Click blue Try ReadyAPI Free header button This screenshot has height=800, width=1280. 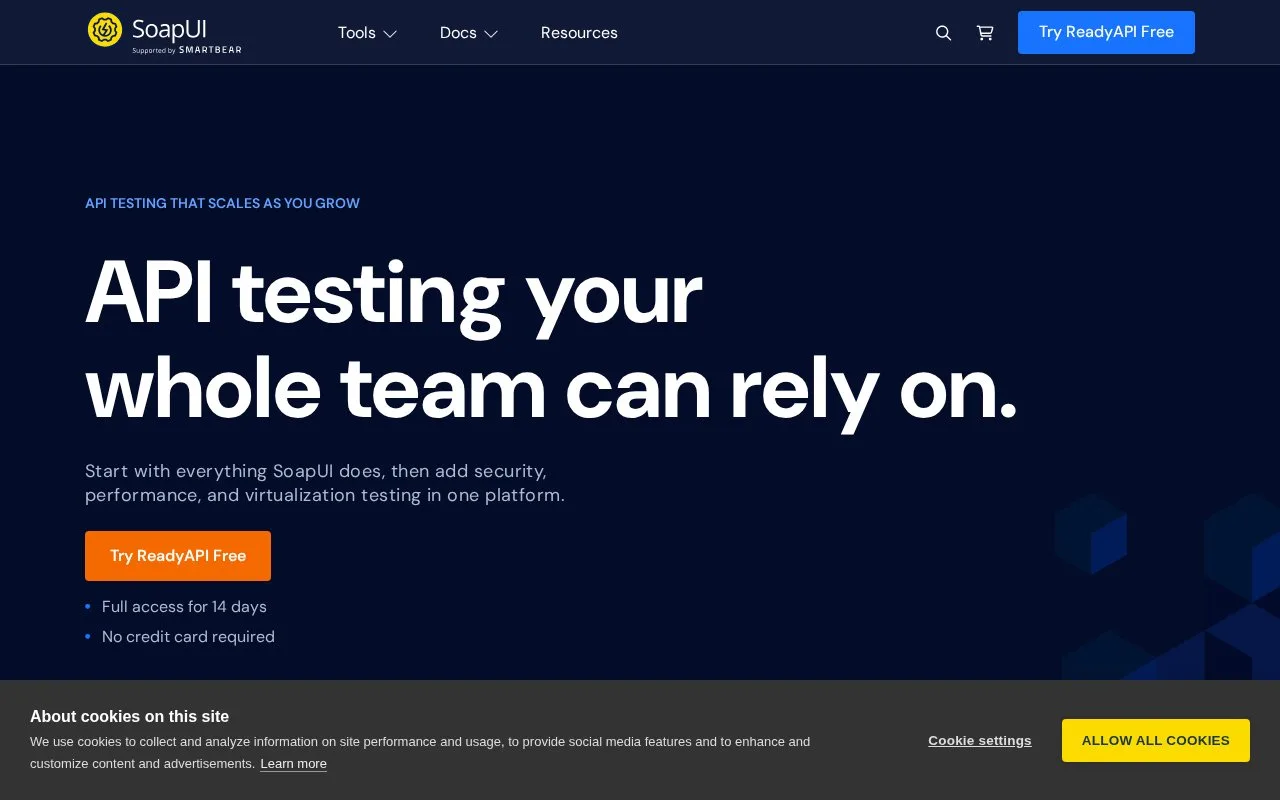(1106, 32)
